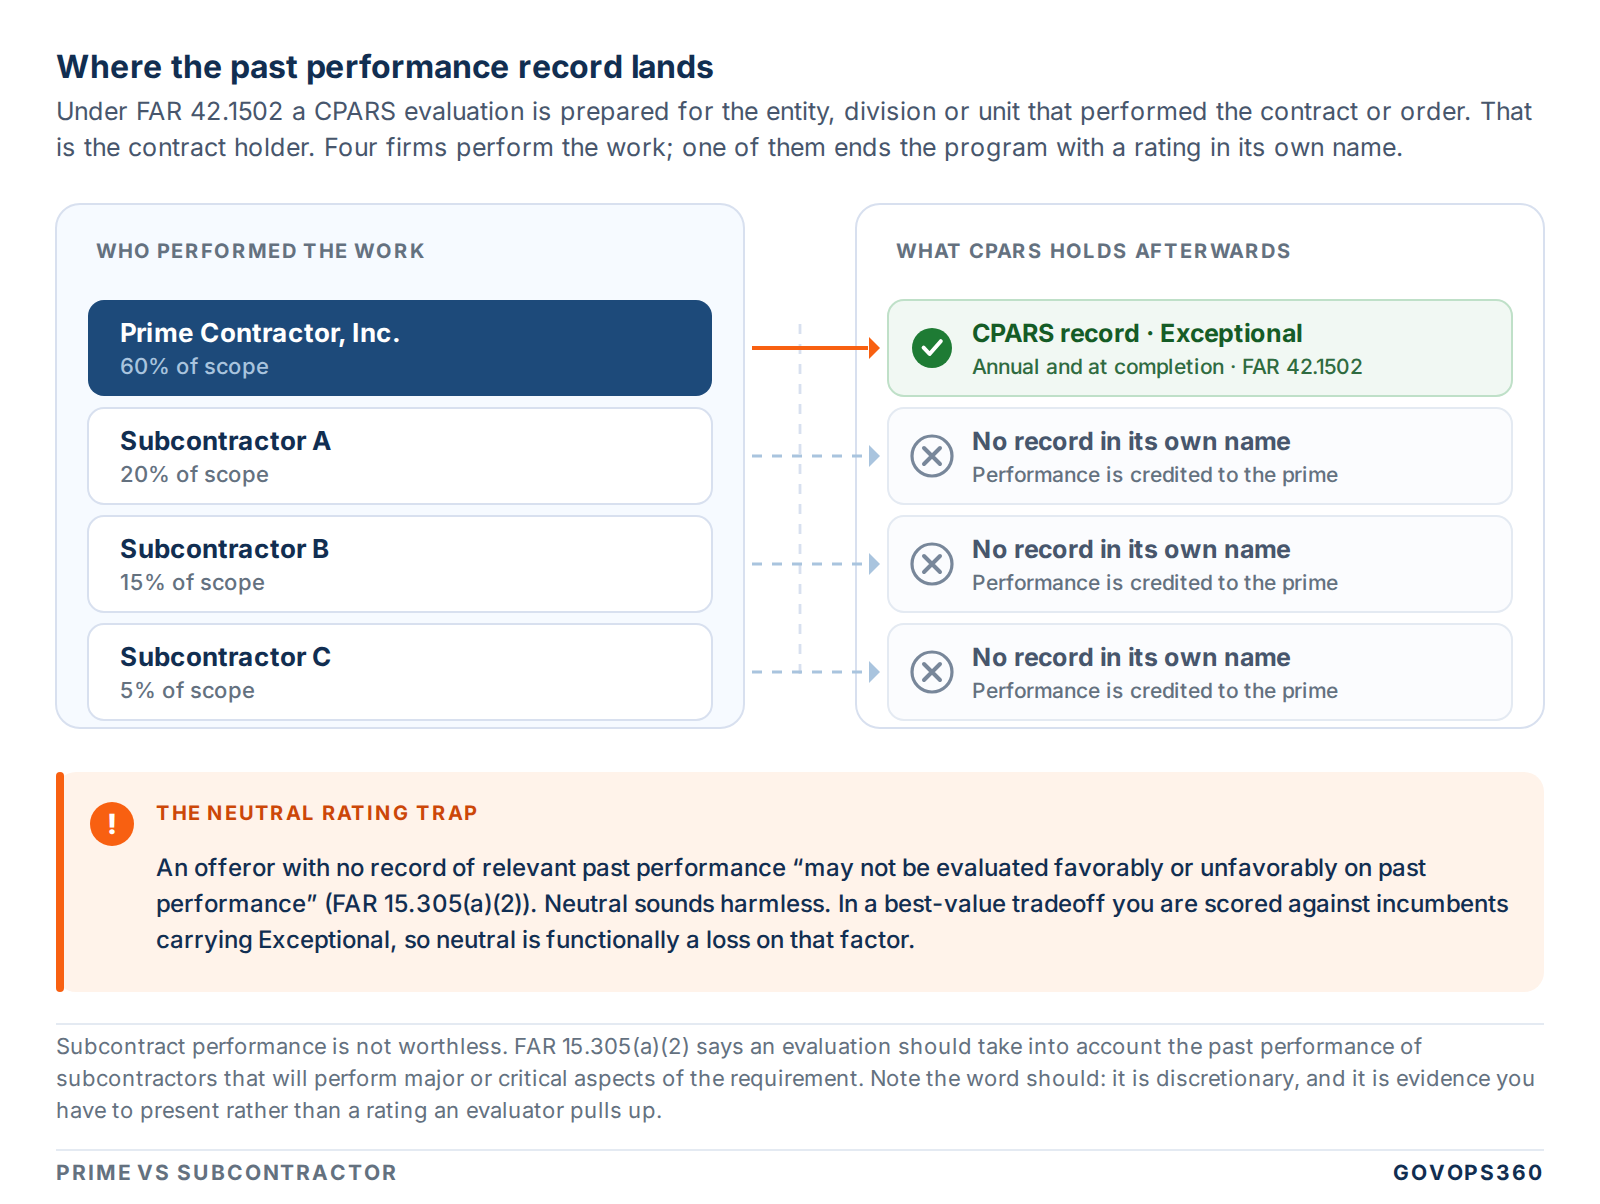The width and height of the screenshot is (1600, 1204).
Task: Select the Prime Contractor, Inc. card
Action: point(400,348)
